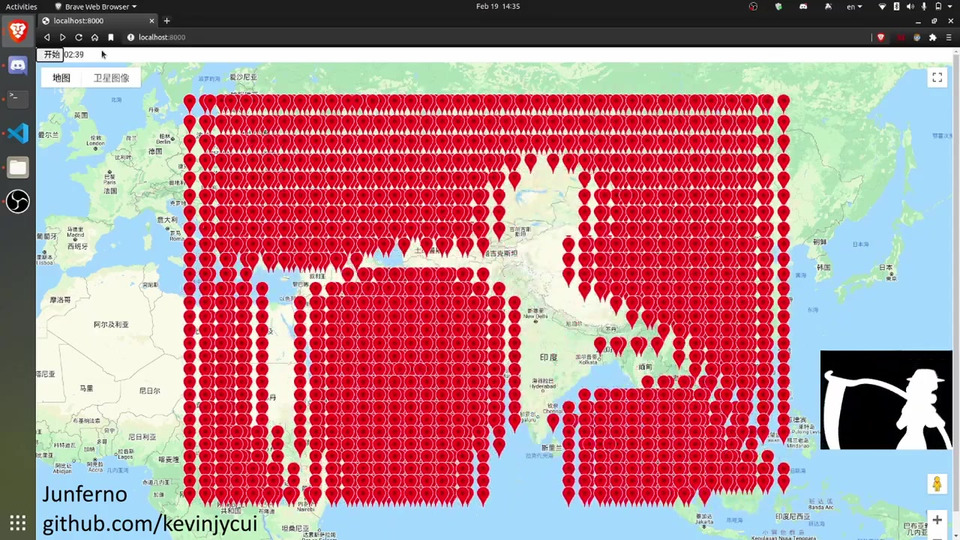Click the silhouette video overlay thumbnail

886,400
